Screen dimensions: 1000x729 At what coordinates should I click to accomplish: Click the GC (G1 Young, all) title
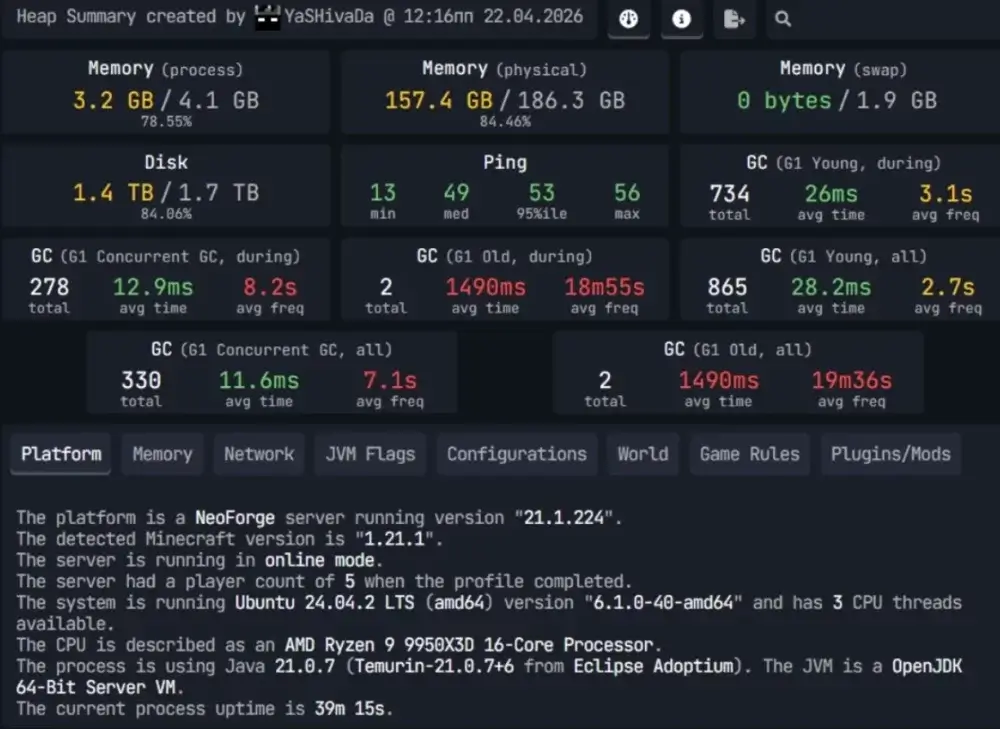[x=843, y=256]
